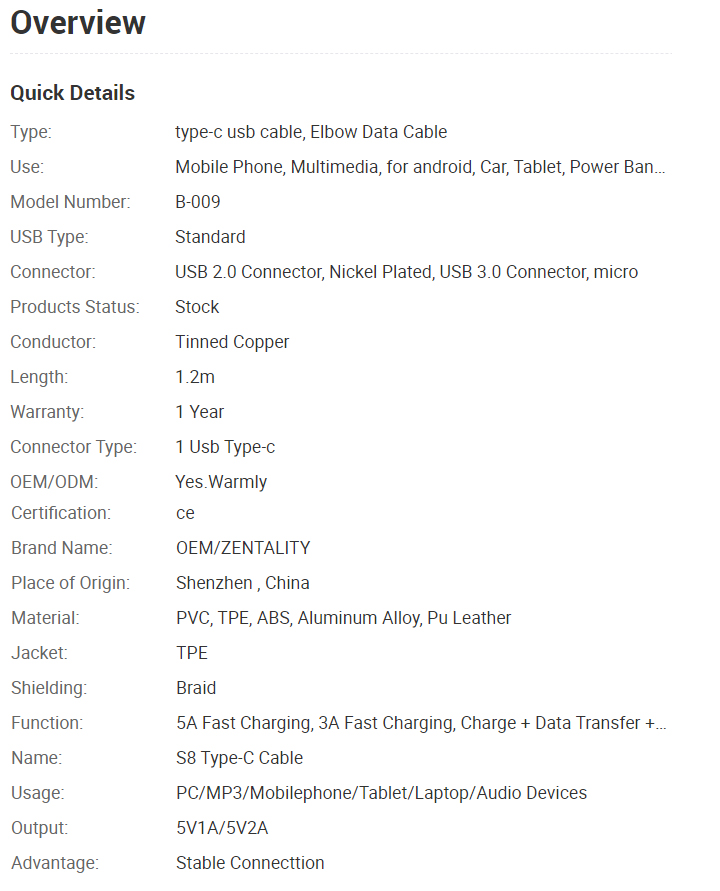Viewport: 720px width, 891px height.
Task: Click the Name value S8 Type-C Cable
Action: point(239,758)
